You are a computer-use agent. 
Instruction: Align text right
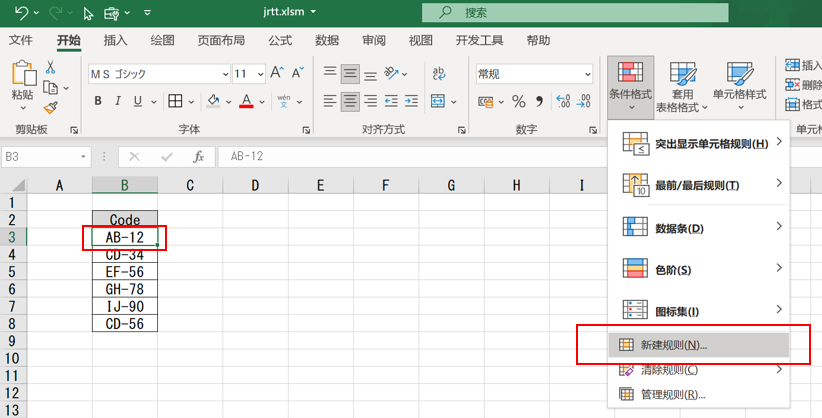(371, 101)
